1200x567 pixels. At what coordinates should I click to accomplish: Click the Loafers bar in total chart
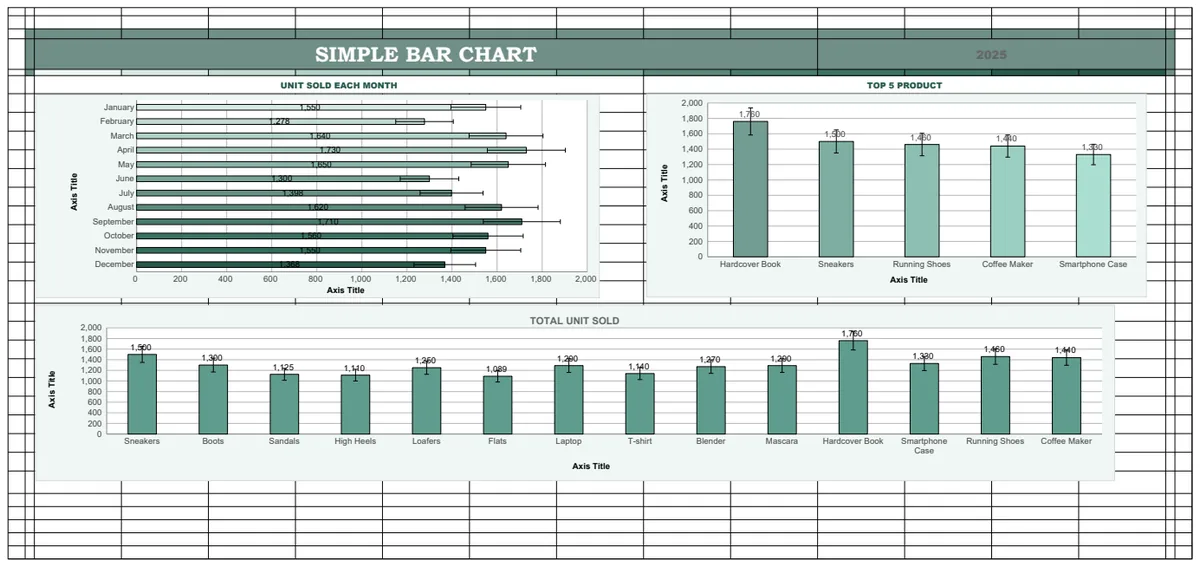[427, 401]
